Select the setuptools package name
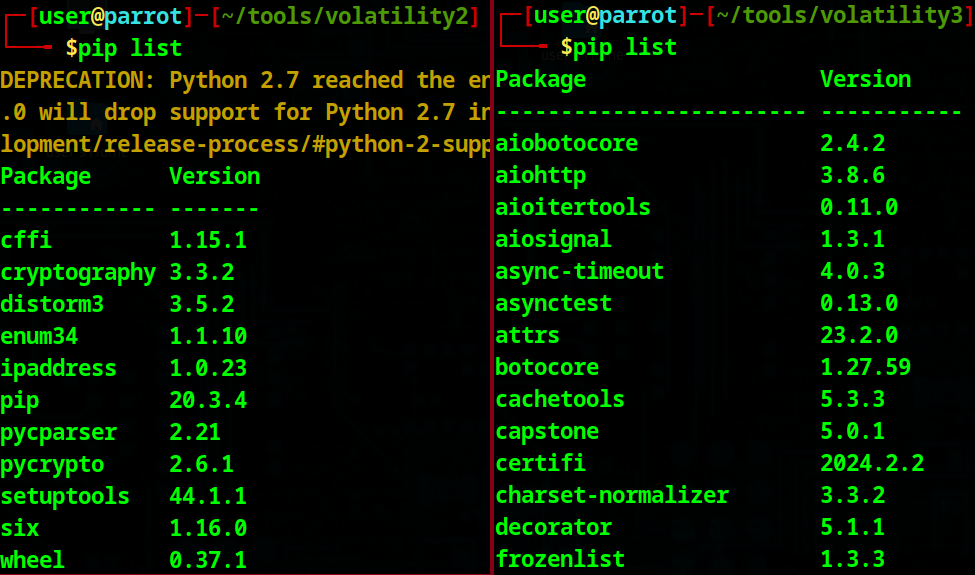The image size is (975, 575). (x=65, y=497)
